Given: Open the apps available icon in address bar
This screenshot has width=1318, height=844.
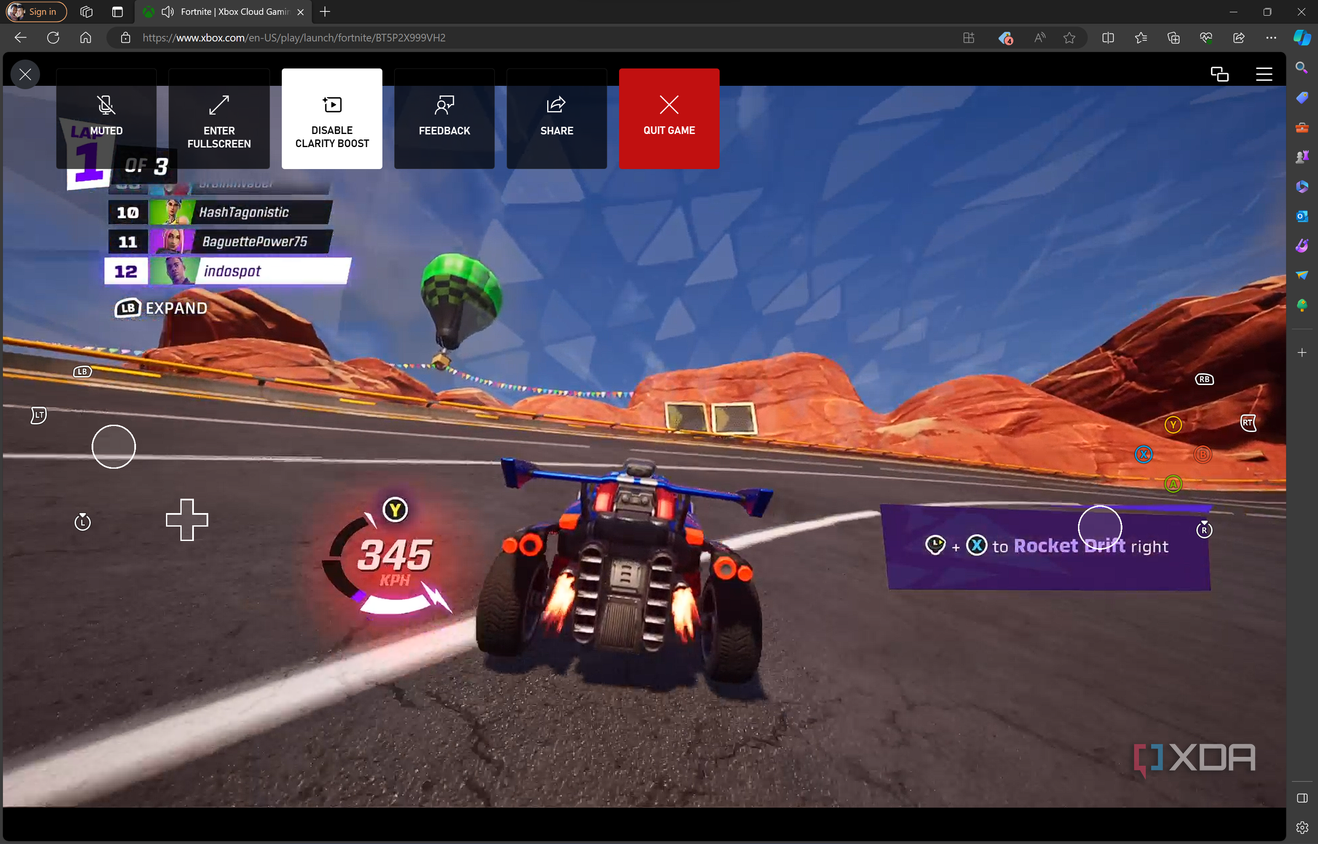Looking at the screenshot, I should (968, 37).
